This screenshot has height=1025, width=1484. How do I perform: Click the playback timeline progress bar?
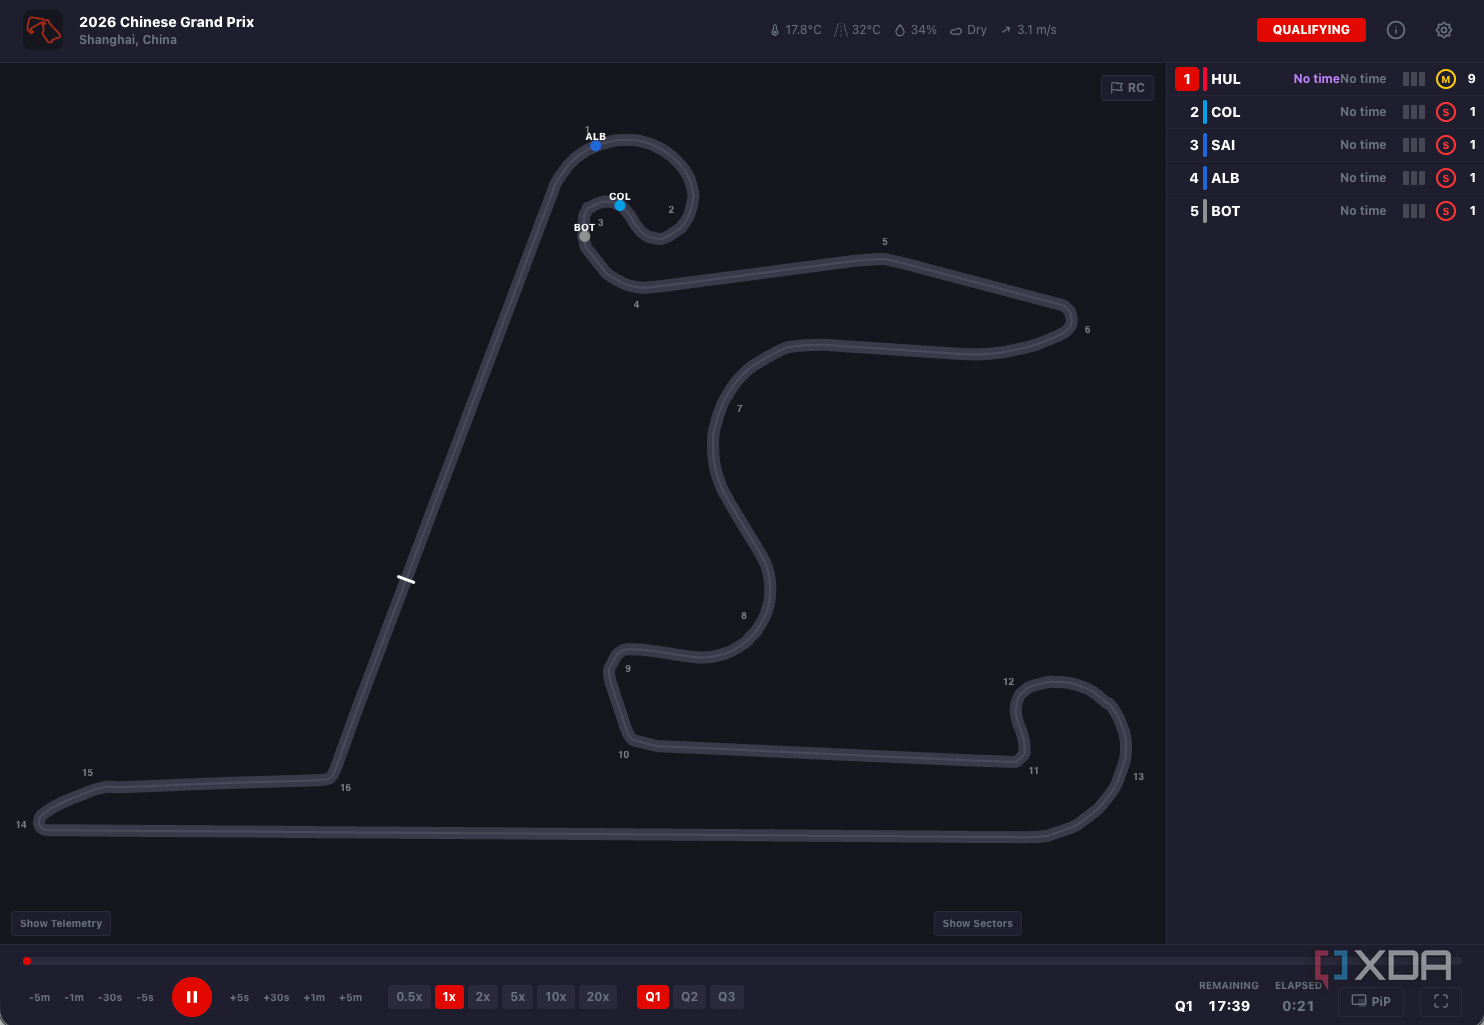742,961
